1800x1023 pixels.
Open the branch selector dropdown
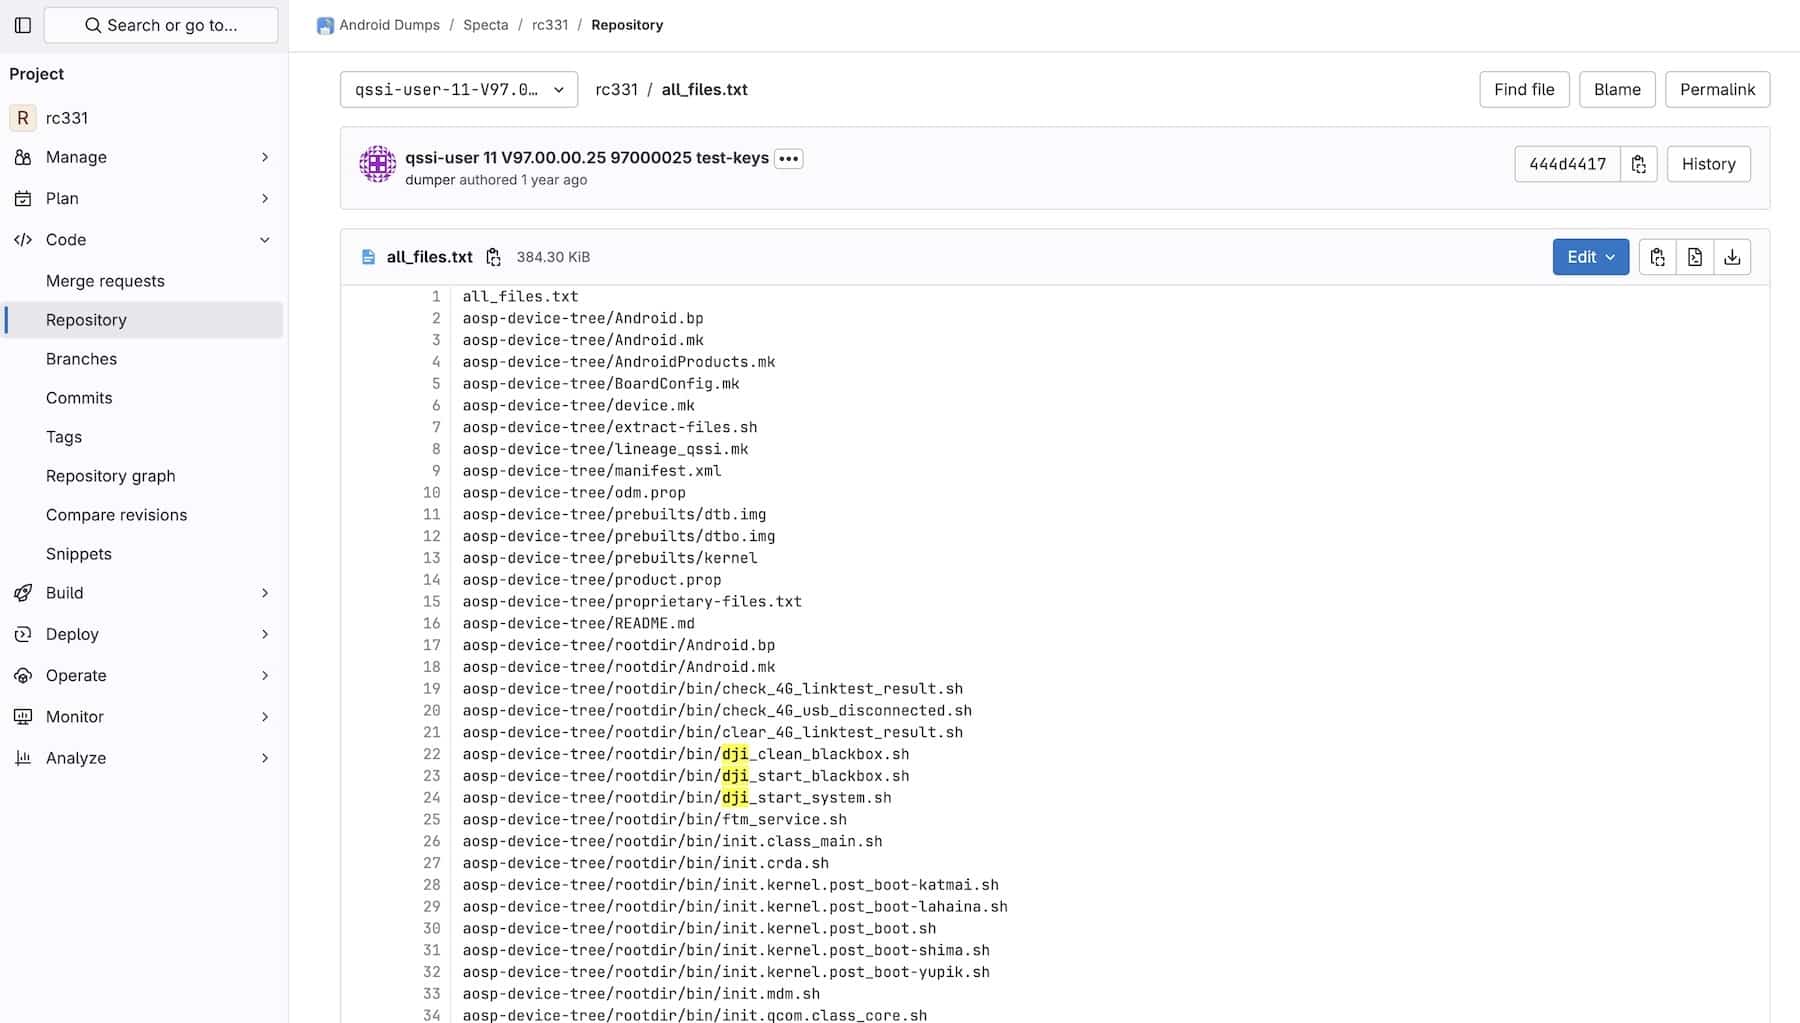coord(458,90)
